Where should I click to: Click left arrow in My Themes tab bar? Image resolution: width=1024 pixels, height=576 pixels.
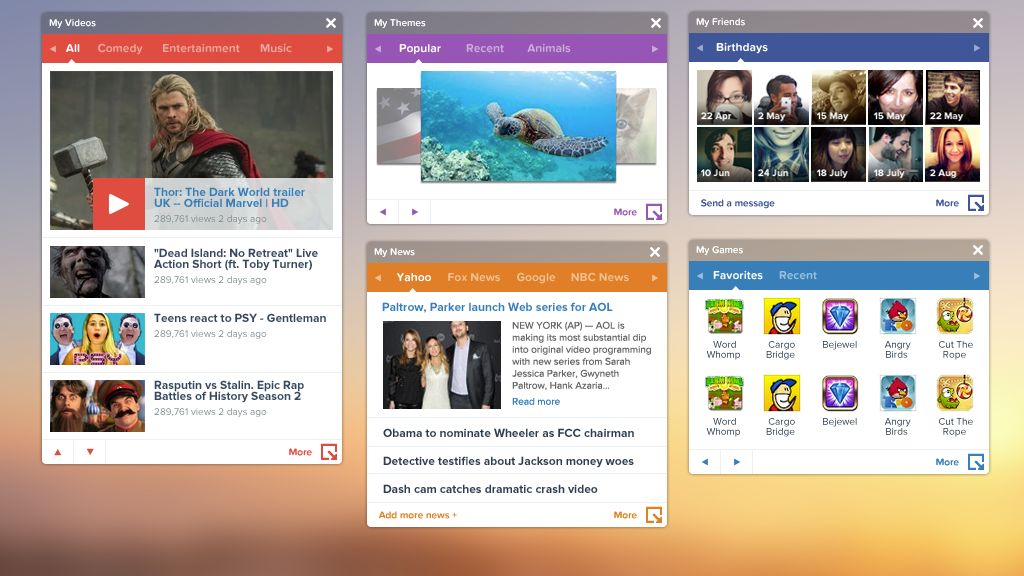pos(378,48)
